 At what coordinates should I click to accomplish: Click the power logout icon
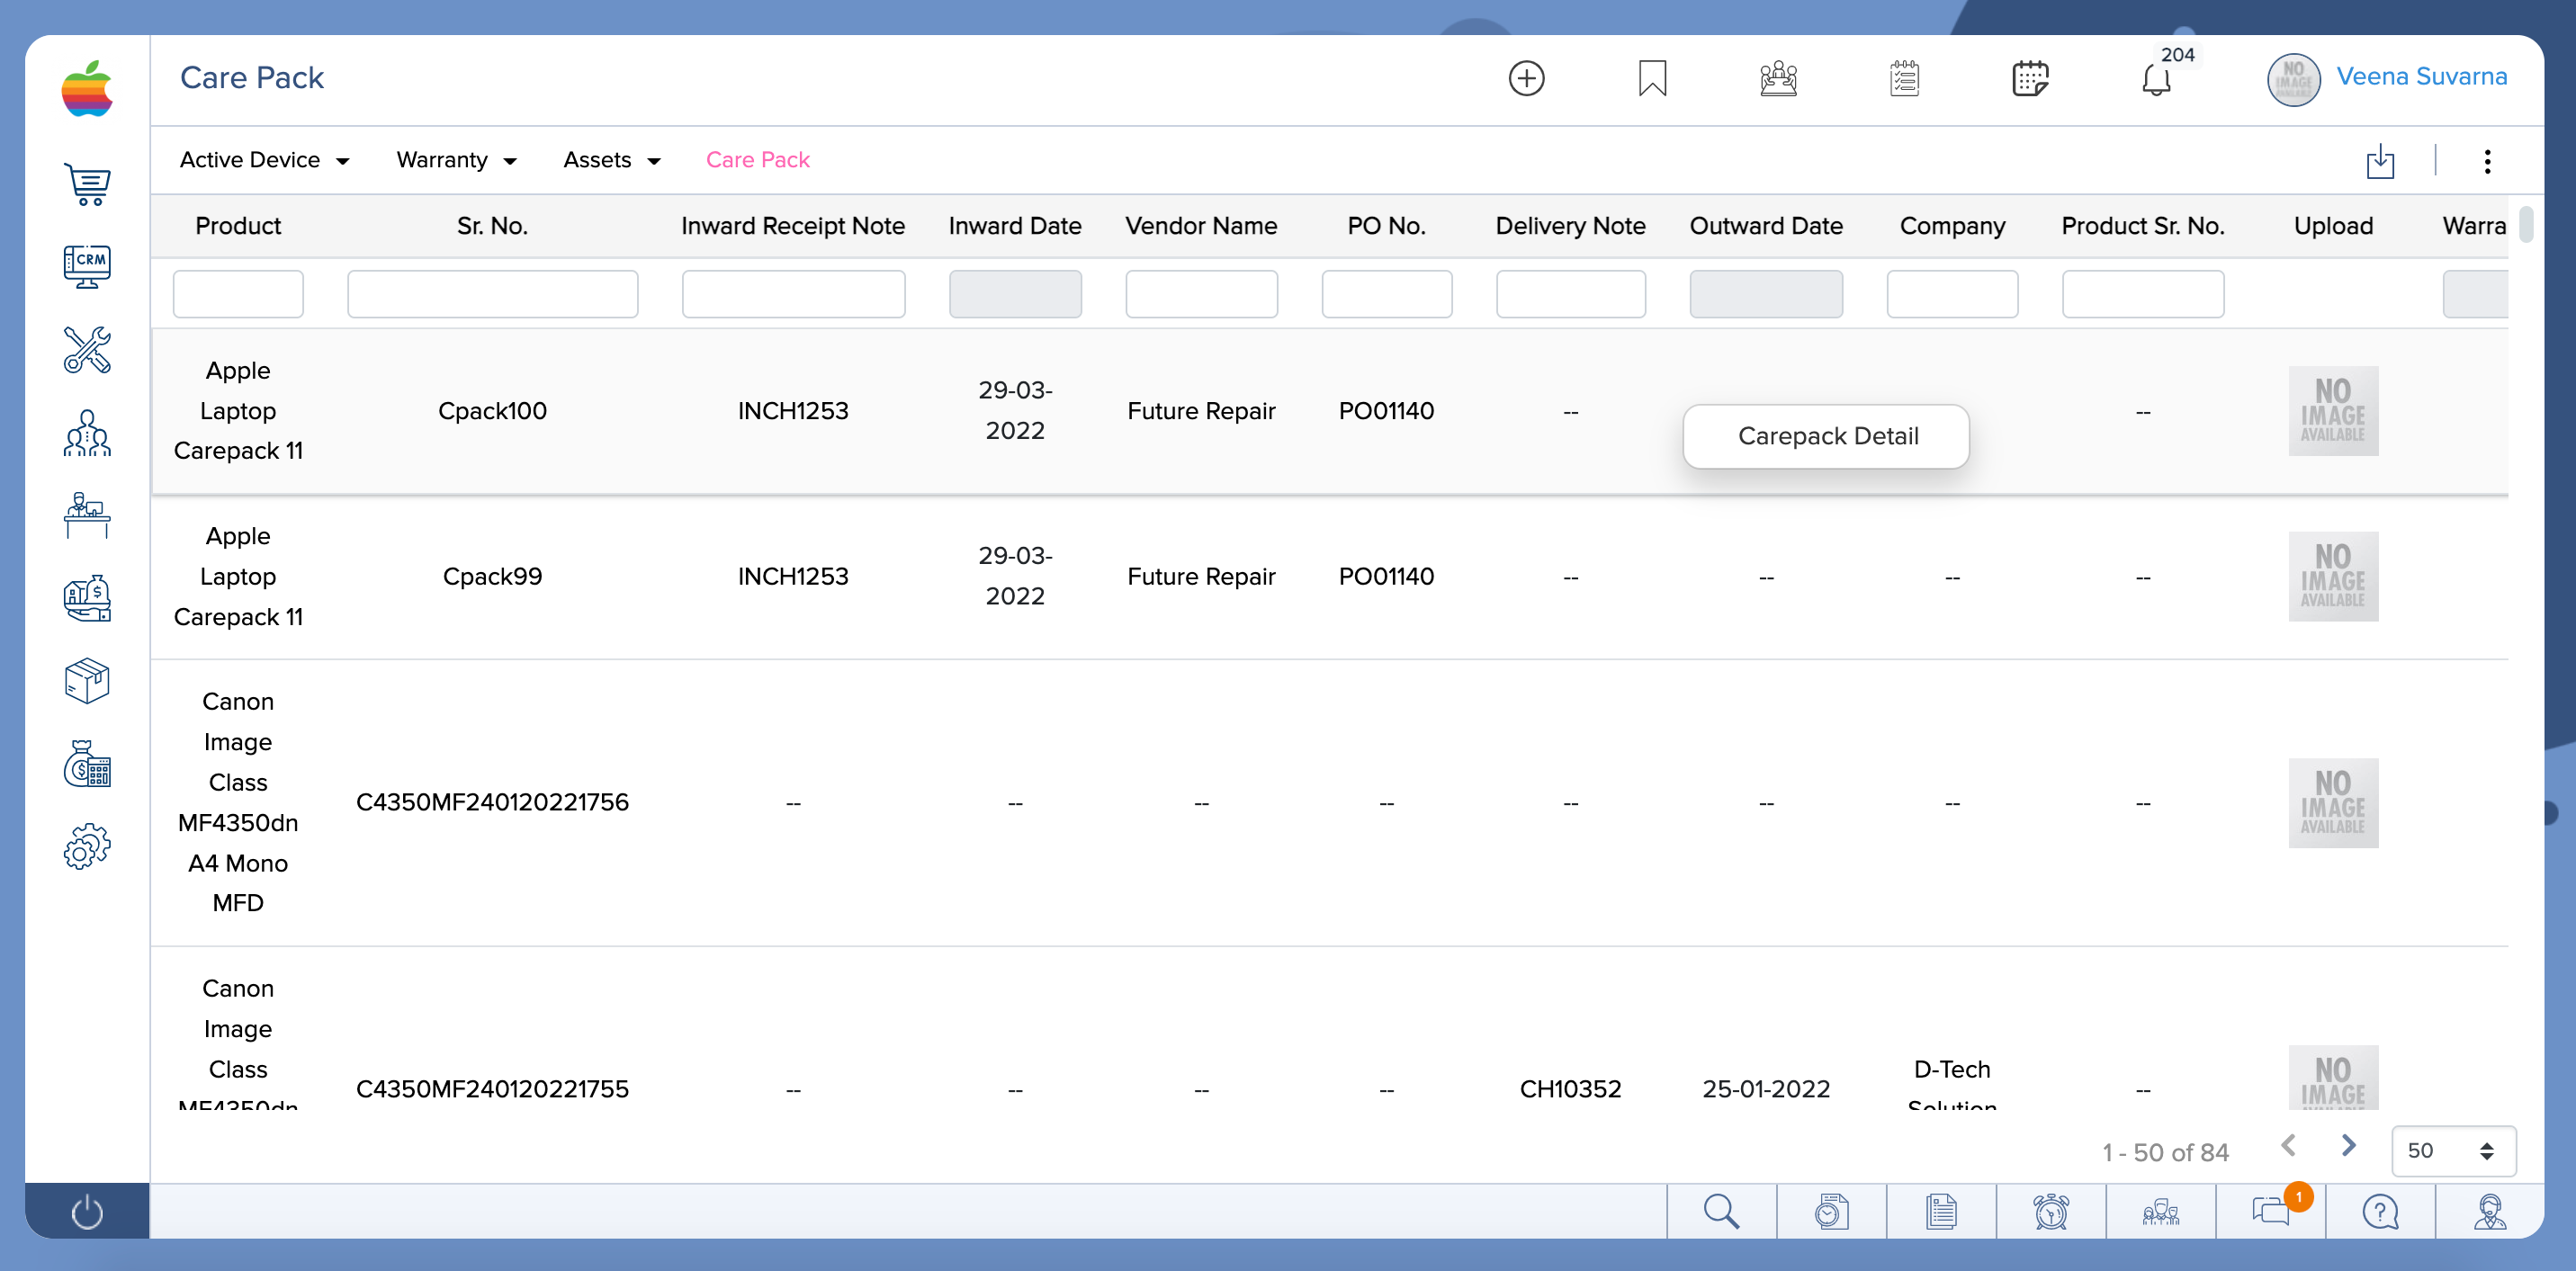click(x=87, y=1211)
